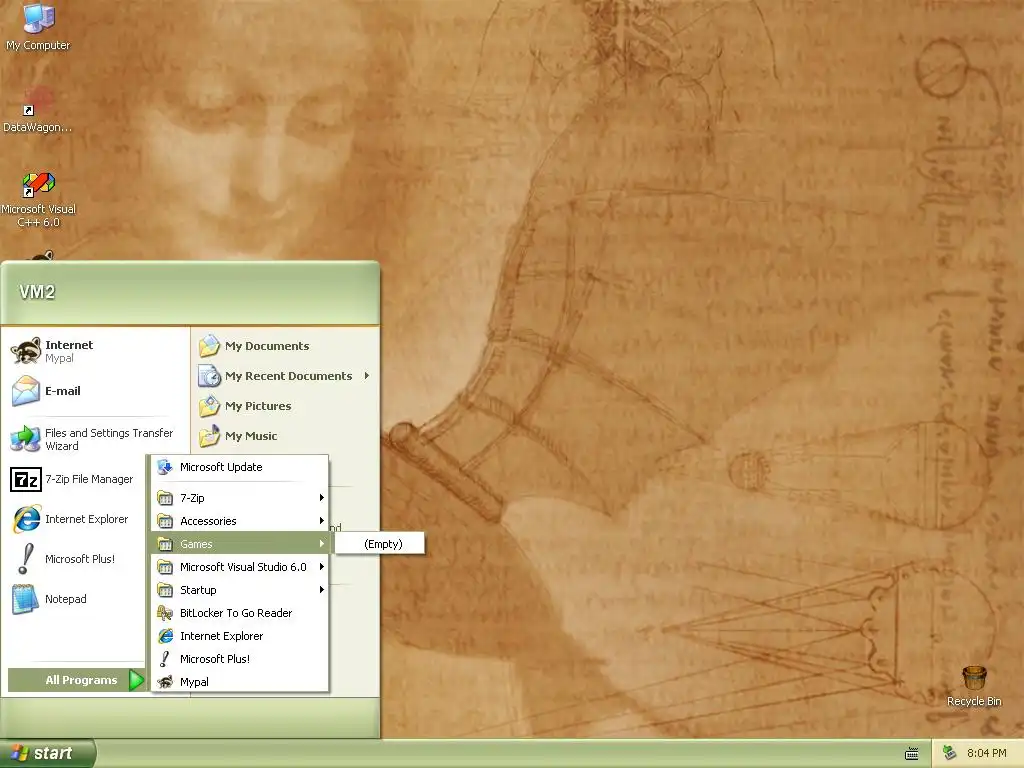
Task: Click the 7-Zip File Manager icon
Action: coord(26,479)
